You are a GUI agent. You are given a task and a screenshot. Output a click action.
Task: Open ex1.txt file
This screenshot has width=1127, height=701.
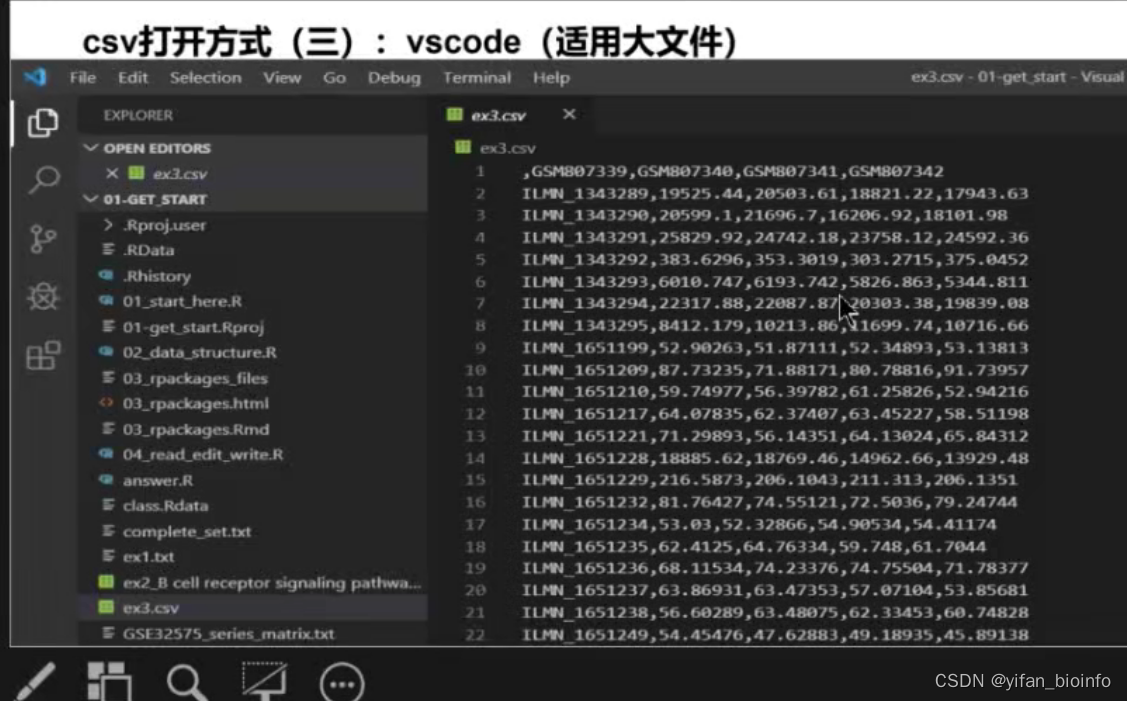148,556
